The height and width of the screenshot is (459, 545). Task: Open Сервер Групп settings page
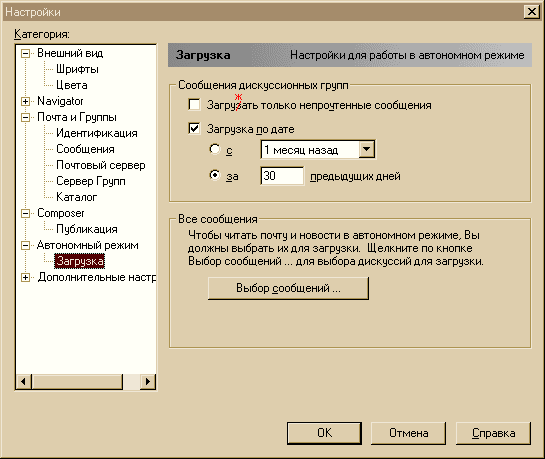91,181
